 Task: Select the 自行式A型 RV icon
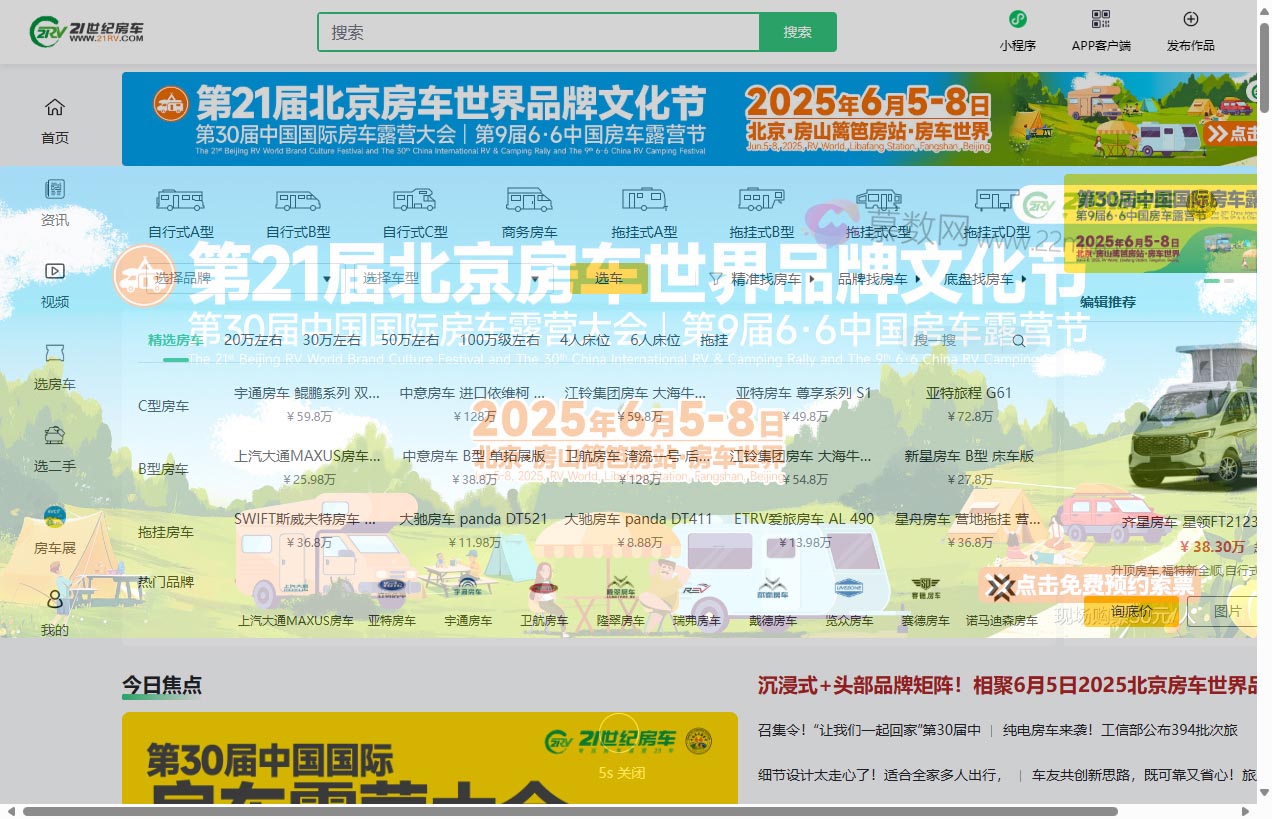click(180, 200)
